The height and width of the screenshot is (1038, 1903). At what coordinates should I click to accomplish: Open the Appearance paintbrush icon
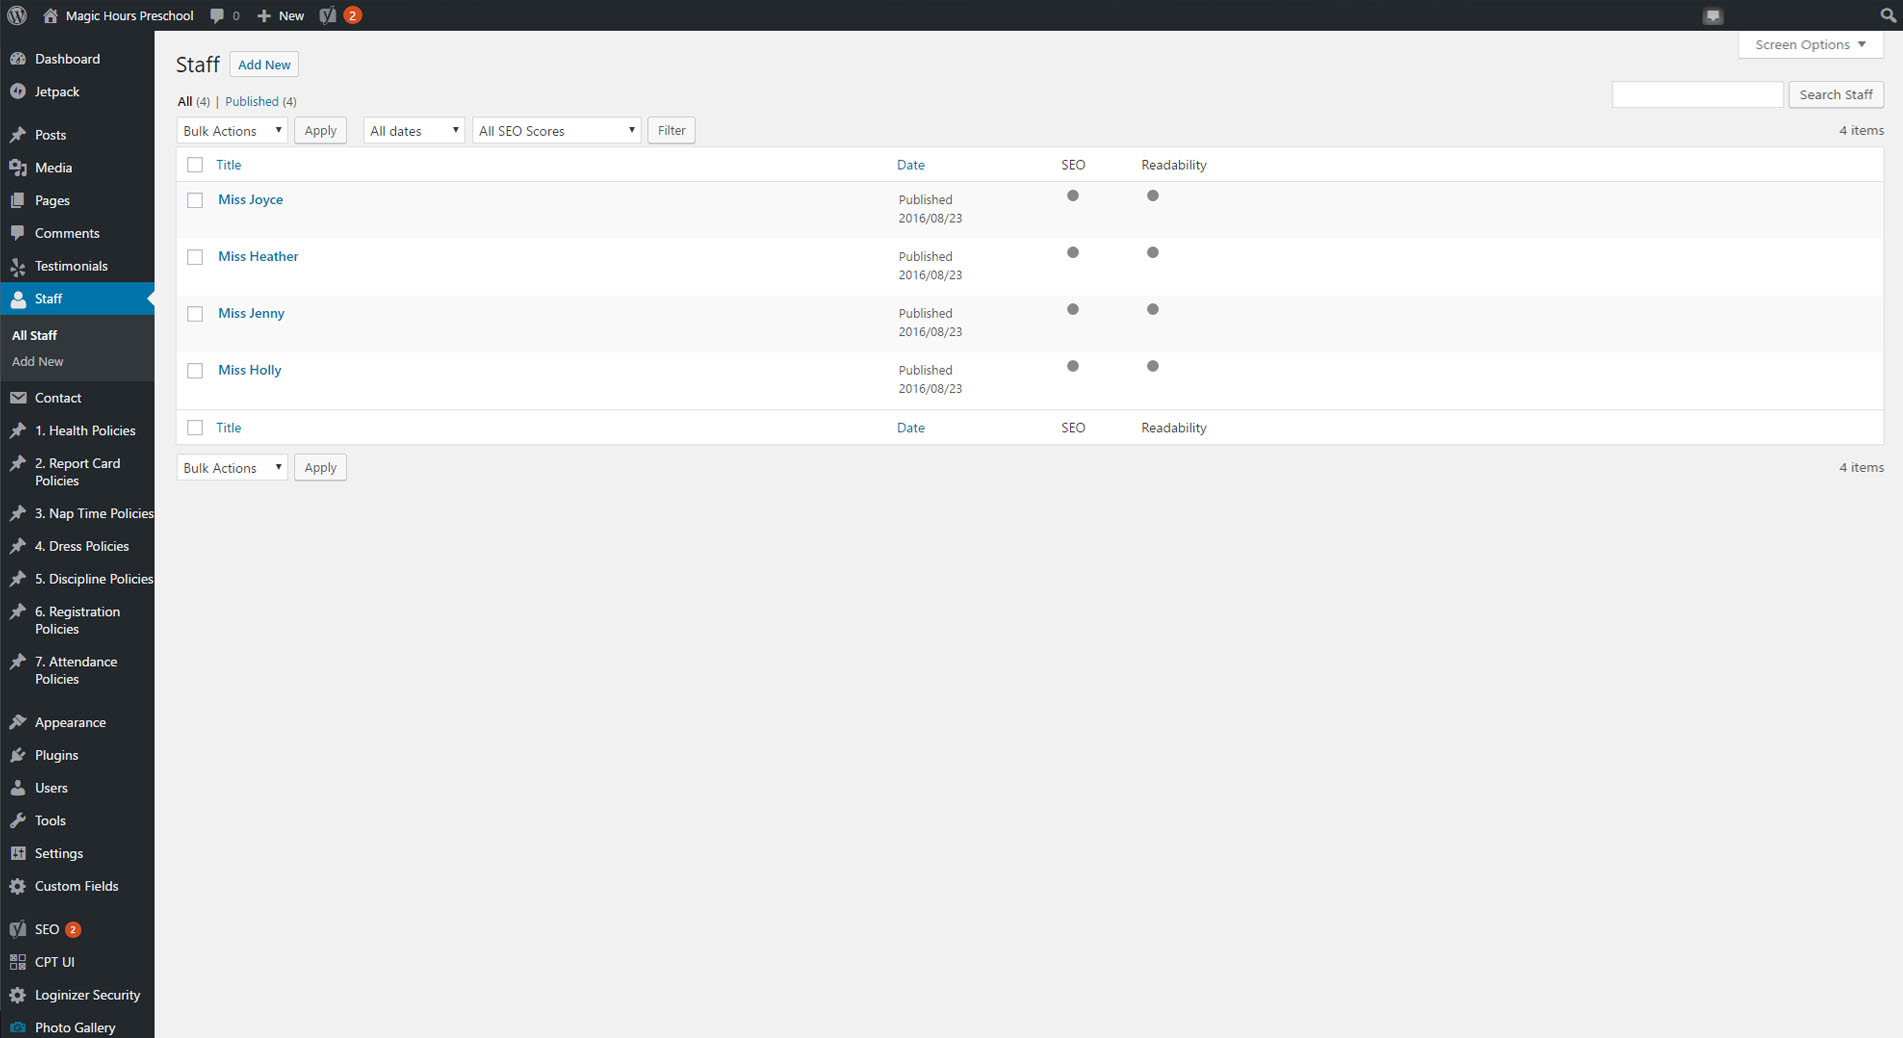click(x=20, y=722)
